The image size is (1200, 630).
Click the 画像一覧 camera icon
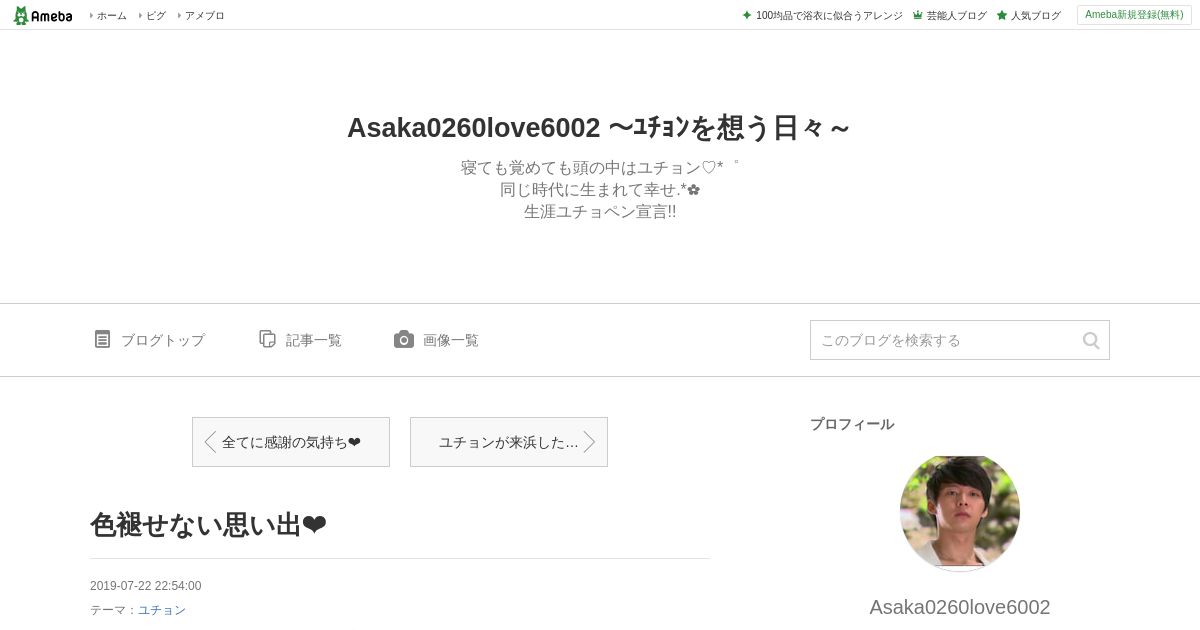pos(404,339)
